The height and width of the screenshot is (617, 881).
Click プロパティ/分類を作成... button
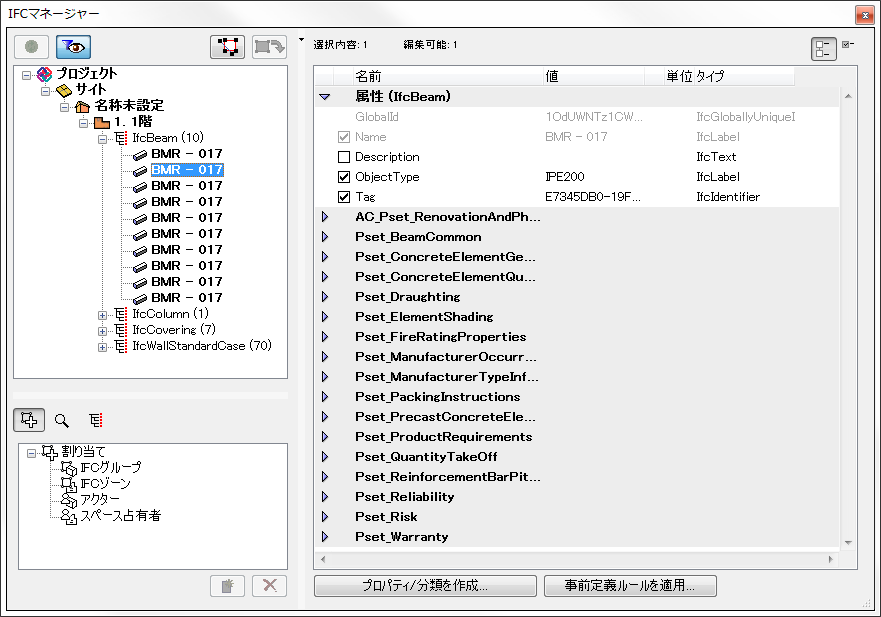tap(425, 586)
